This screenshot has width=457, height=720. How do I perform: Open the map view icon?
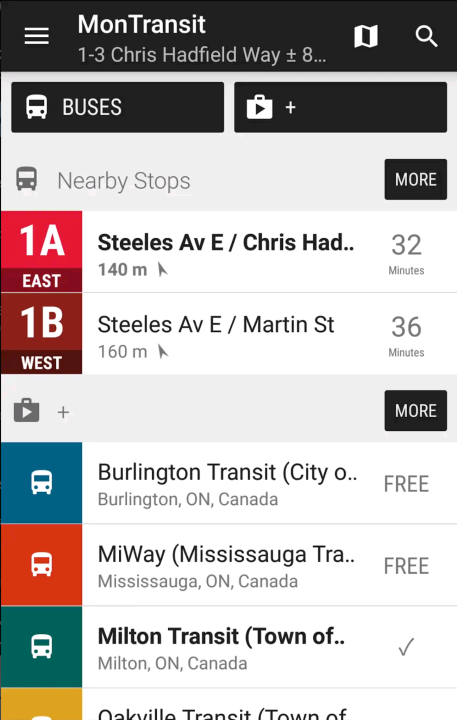366,36
